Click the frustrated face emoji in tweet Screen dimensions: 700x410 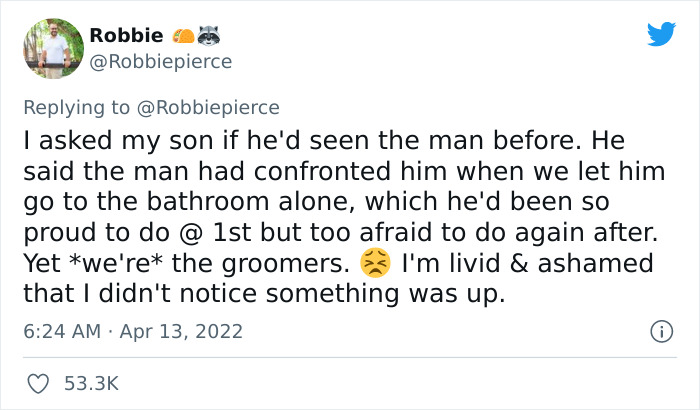click(373, 265)
